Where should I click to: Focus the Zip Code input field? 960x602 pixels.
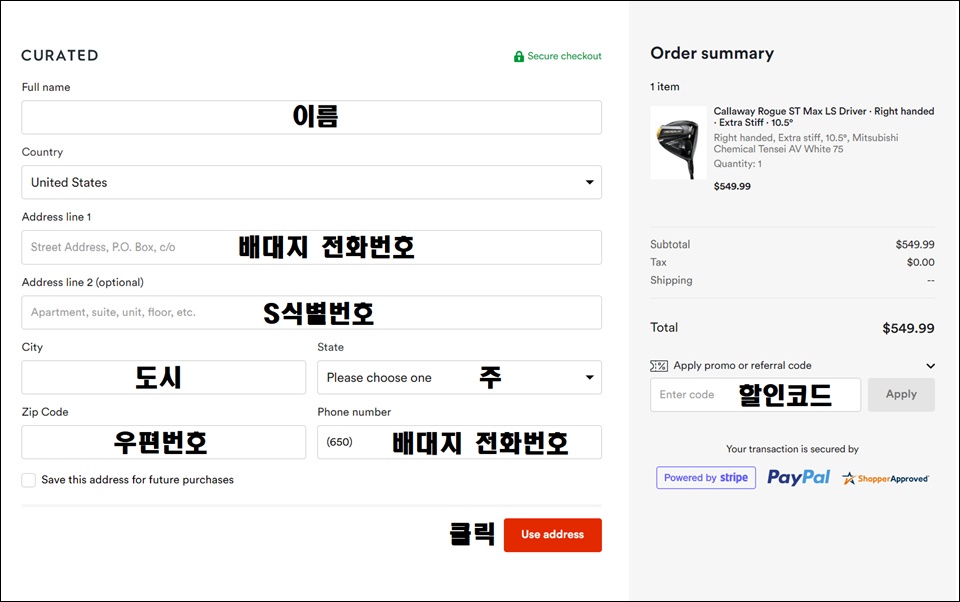[163, 442]
